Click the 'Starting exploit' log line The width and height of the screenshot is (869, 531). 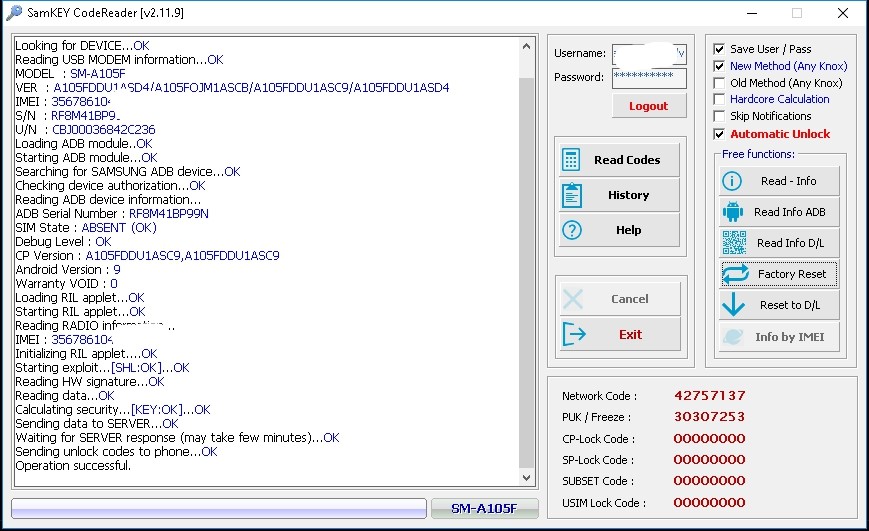tap(103, 368)
